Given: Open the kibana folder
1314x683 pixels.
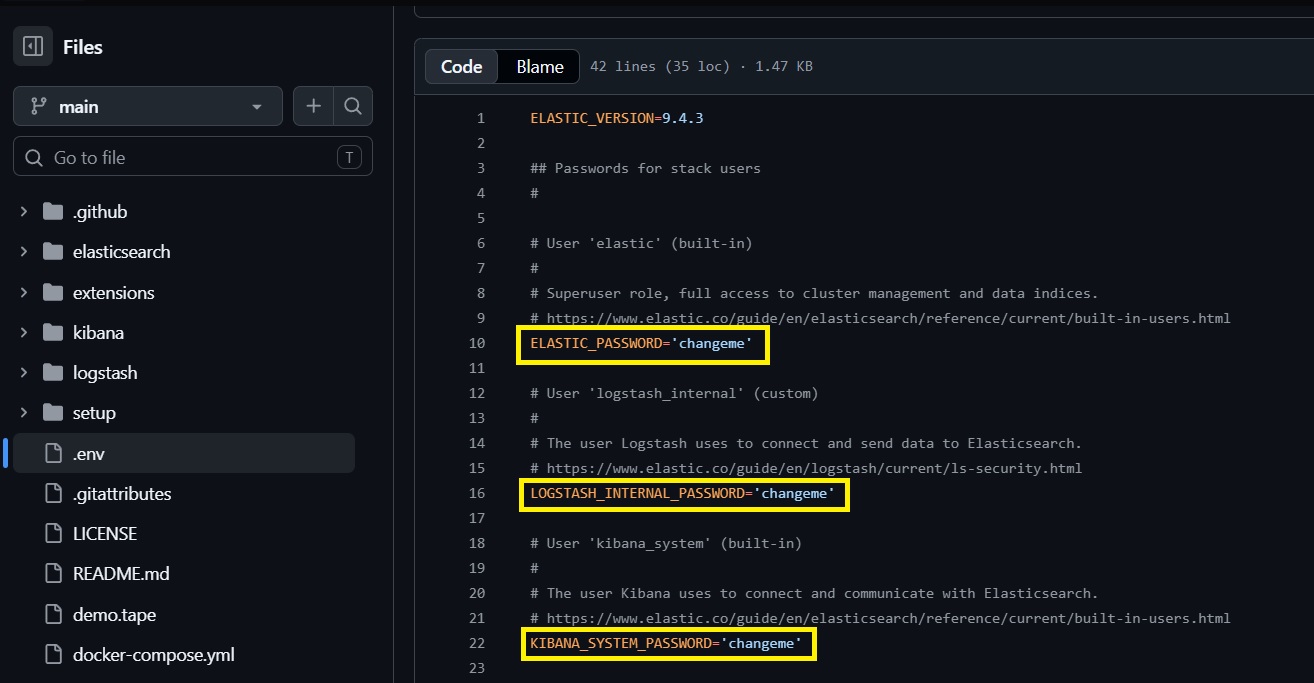Looking at the screenshot, I should point(98,333).
